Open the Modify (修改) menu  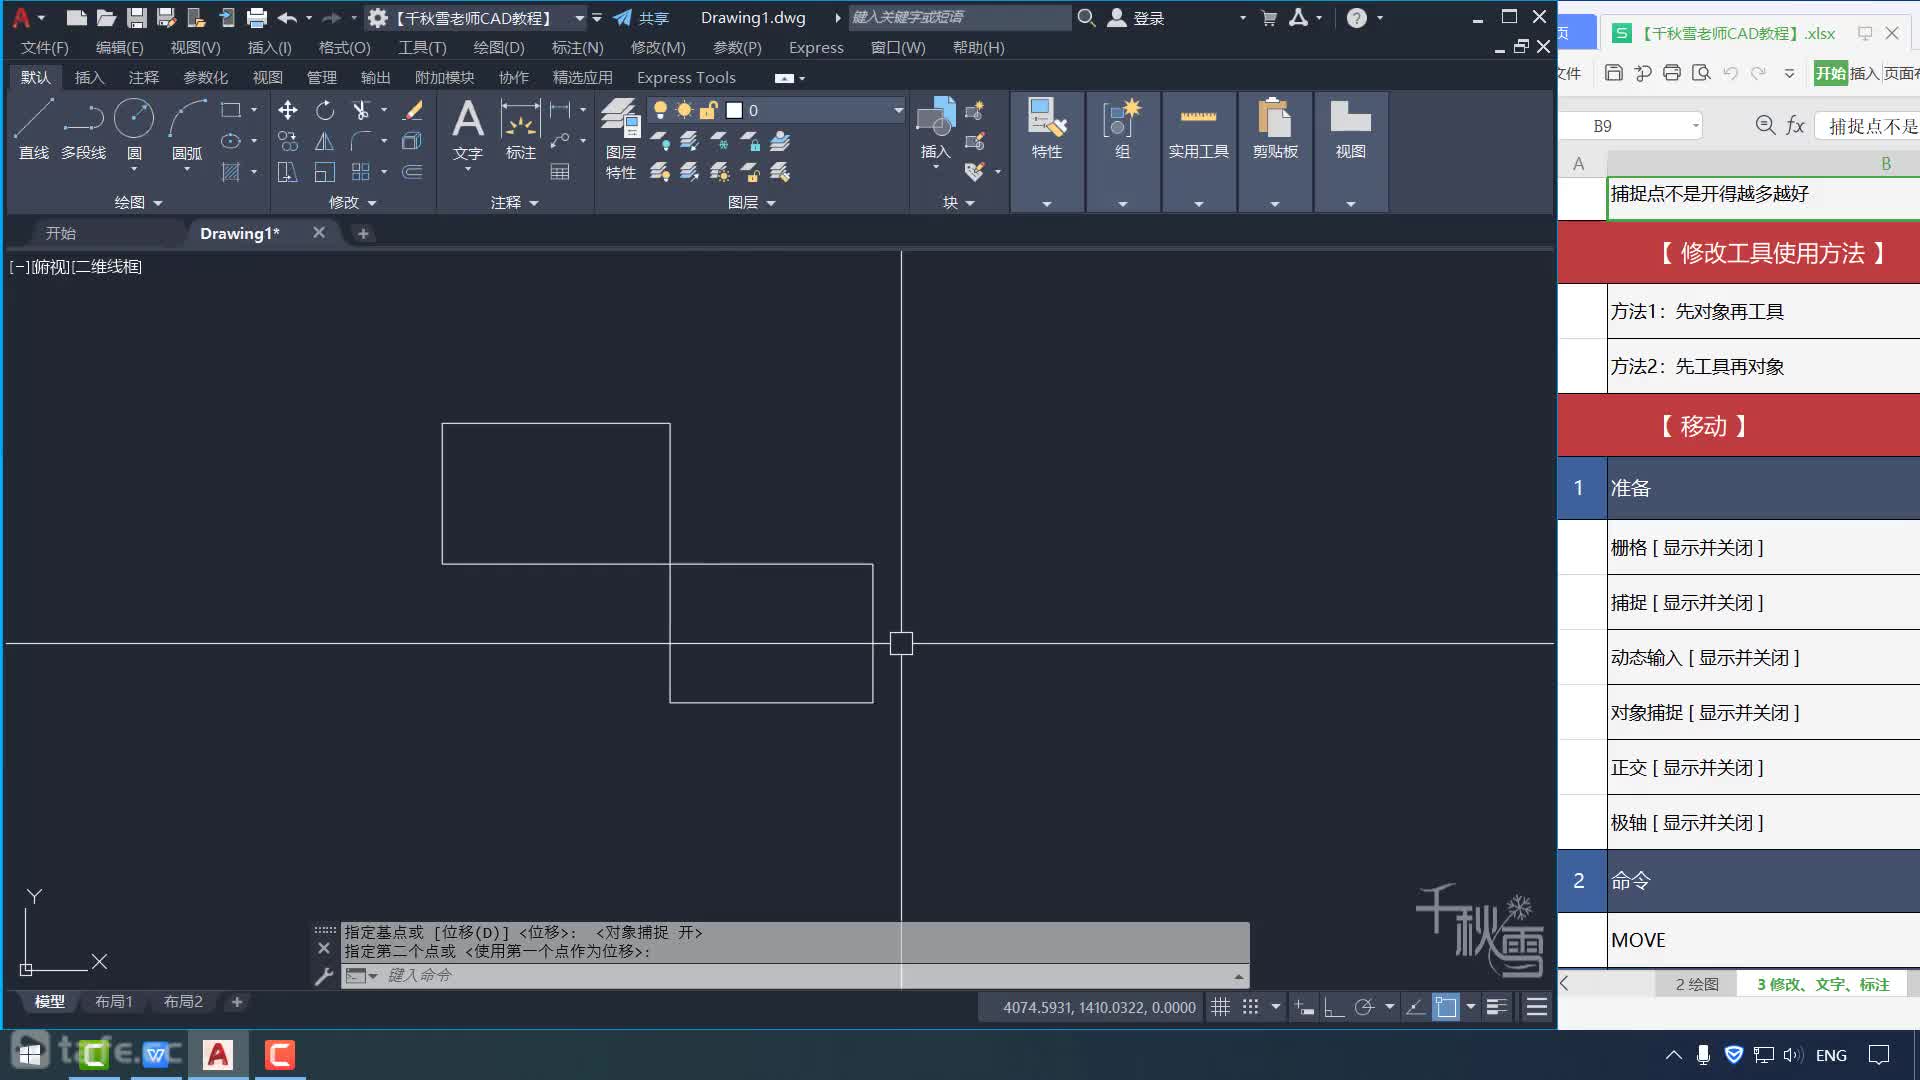tap(658, 47)
